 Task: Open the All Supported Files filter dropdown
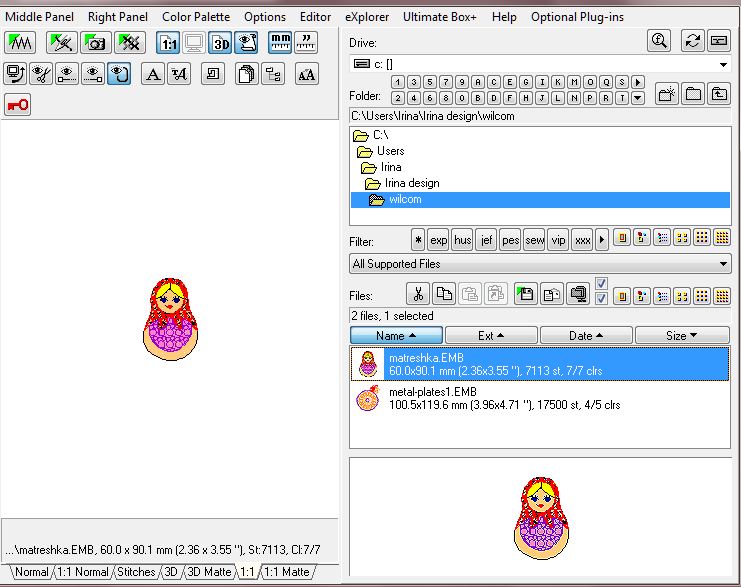point(724,264)
